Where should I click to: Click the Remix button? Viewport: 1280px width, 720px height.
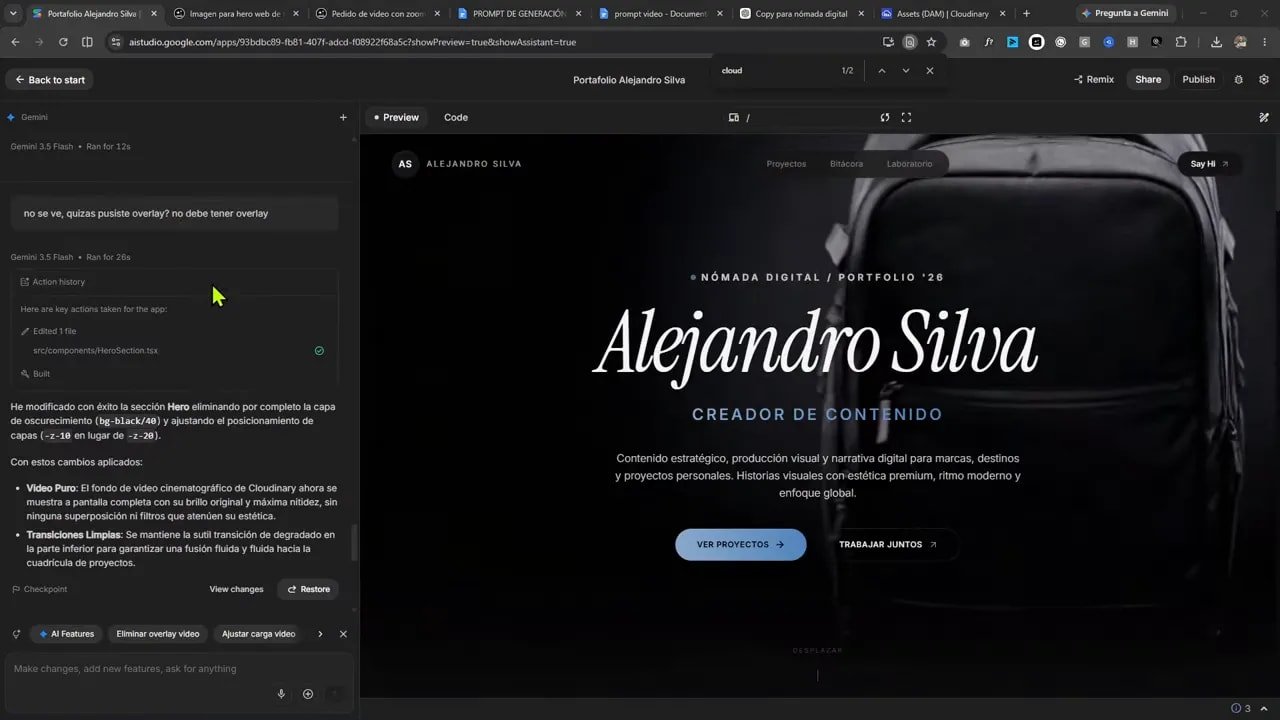(x=1094, y=80)
